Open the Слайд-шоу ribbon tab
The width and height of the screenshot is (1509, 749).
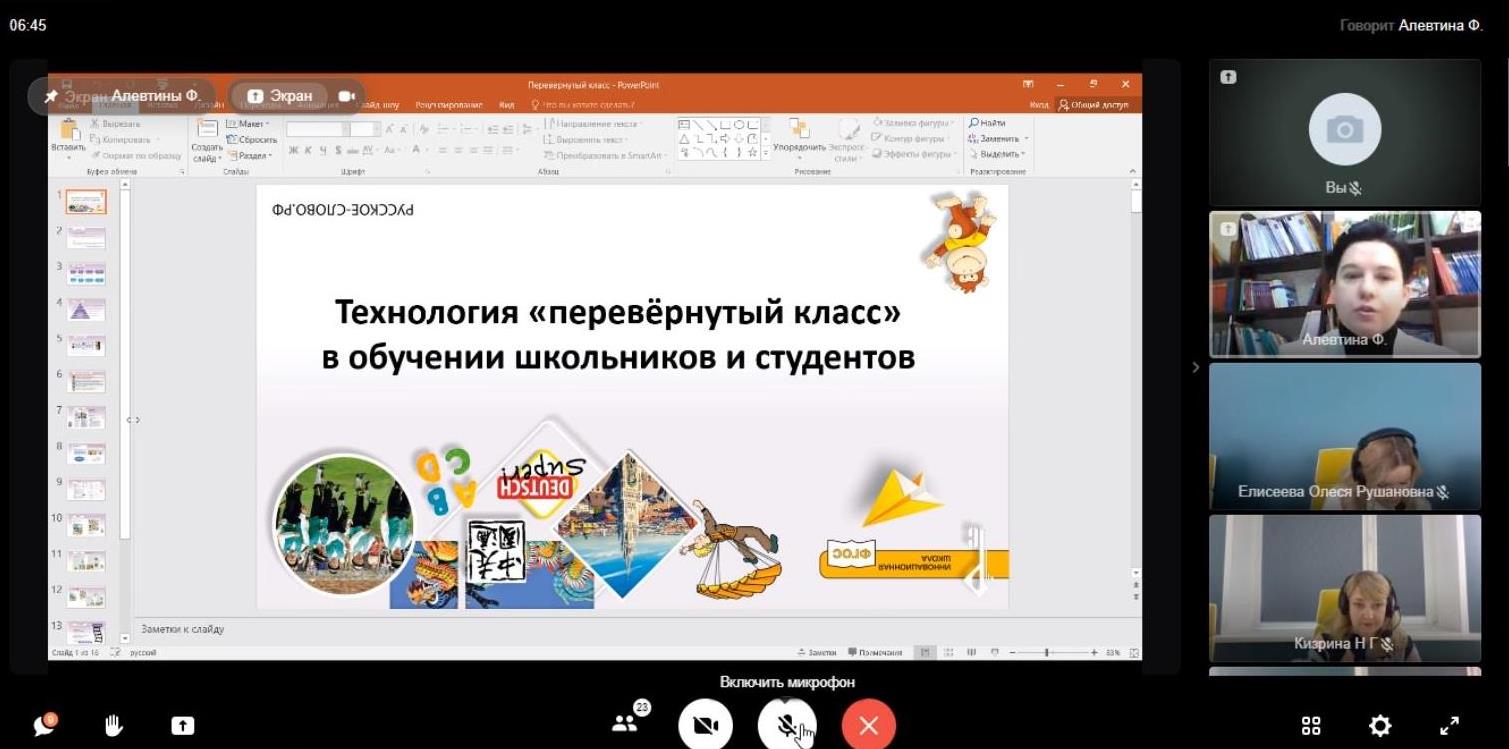tap(378, 105)
